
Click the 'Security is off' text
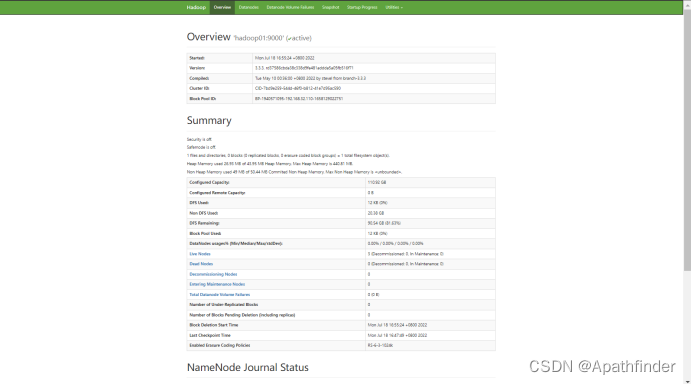(199, 139)
